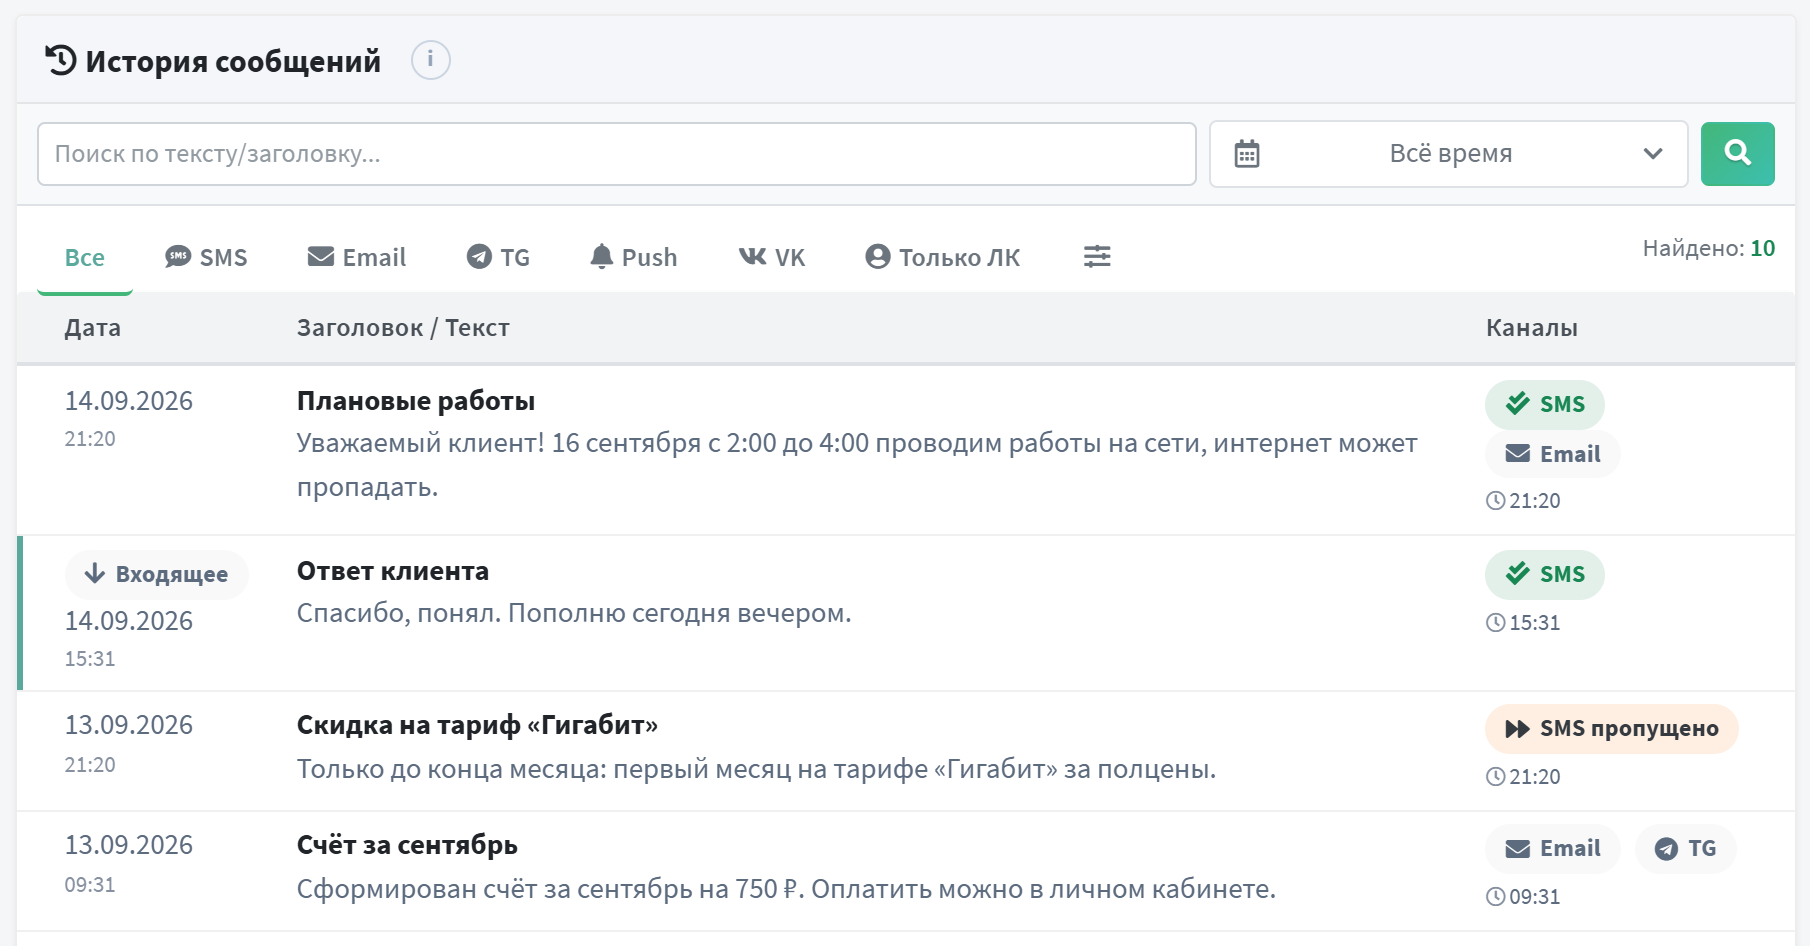
Task: Click the Найдено: 10 result counter
Action: coord(1709,248)
